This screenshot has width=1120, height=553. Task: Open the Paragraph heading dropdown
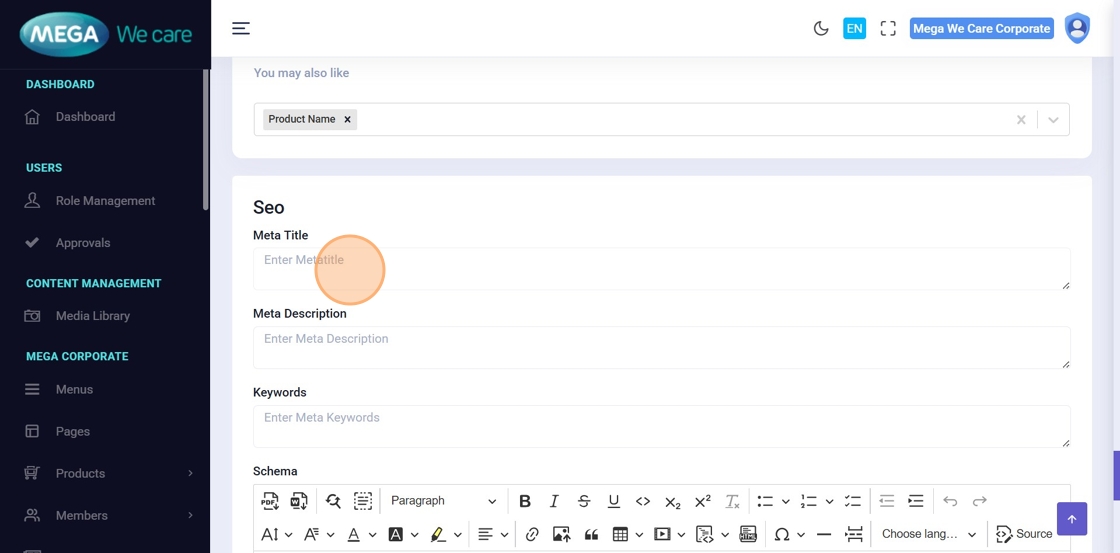point(443,501)
